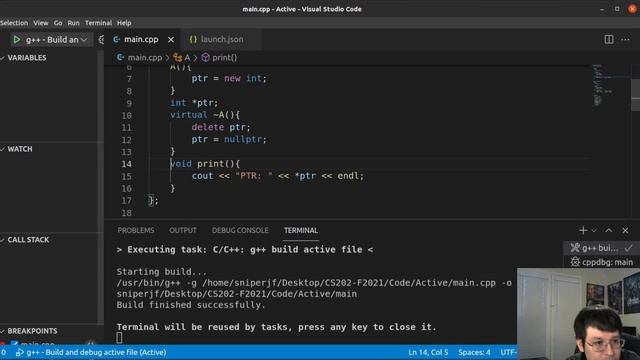
Task: Close the main.cpp tab
Action: pyautogui.click(x=171, y=40)
